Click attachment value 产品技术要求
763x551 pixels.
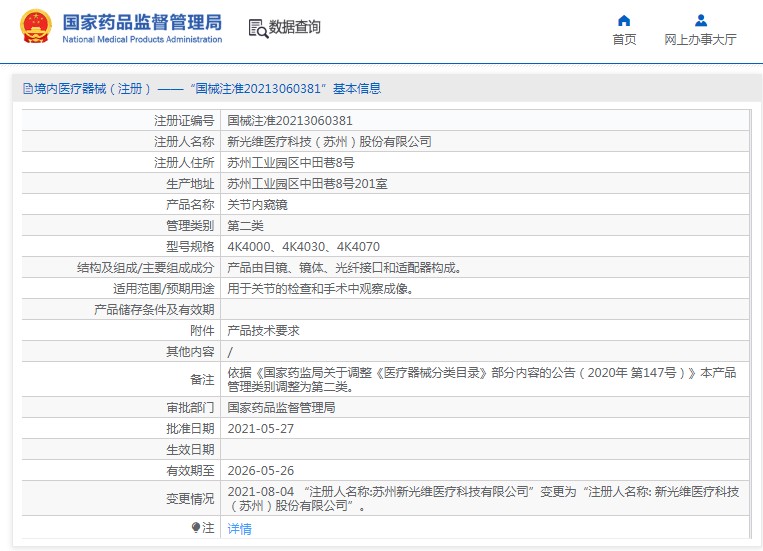pos(263,331)
